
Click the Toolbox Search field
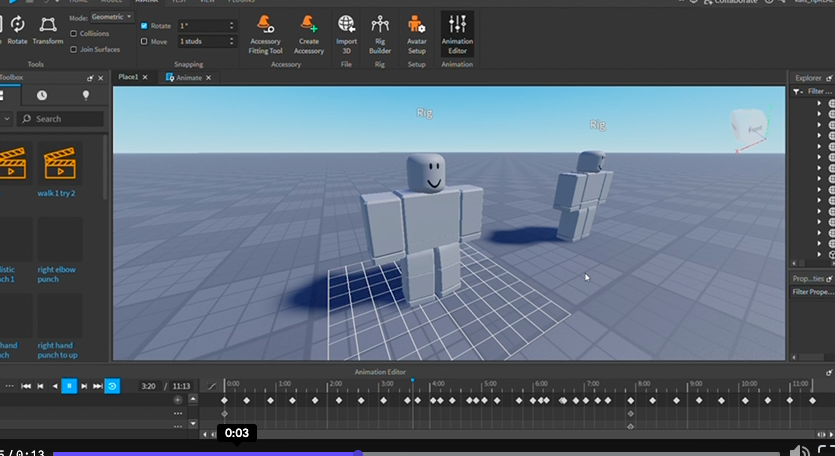pyautogui.click(x=60, y=119)
